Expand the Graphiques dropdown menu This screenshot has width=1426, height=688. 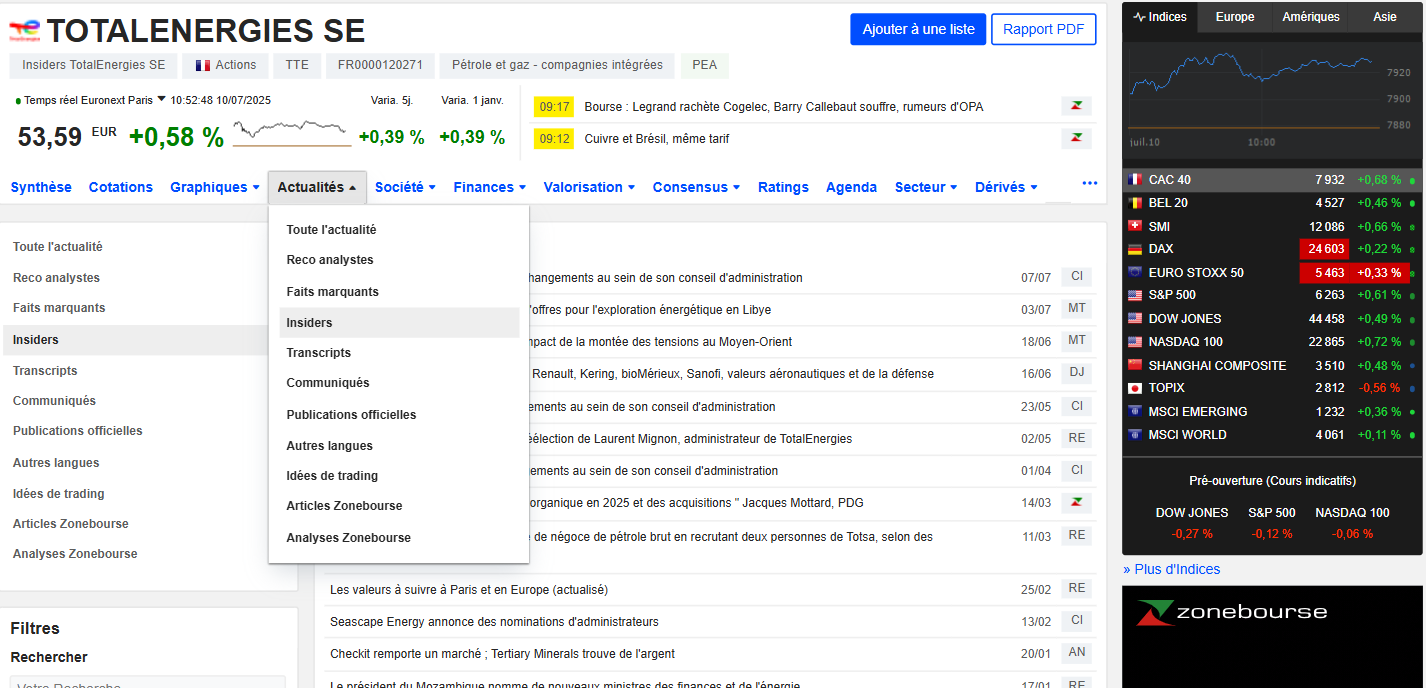(x=214, y=187)
